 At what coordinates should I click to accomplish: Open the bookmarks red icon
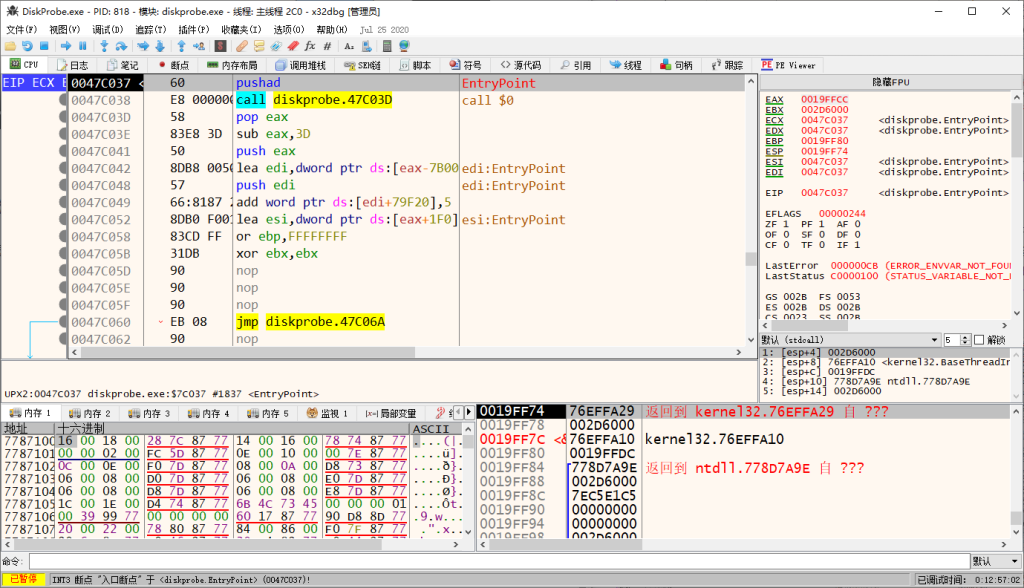pyautogui.click(x=293, y=46)
